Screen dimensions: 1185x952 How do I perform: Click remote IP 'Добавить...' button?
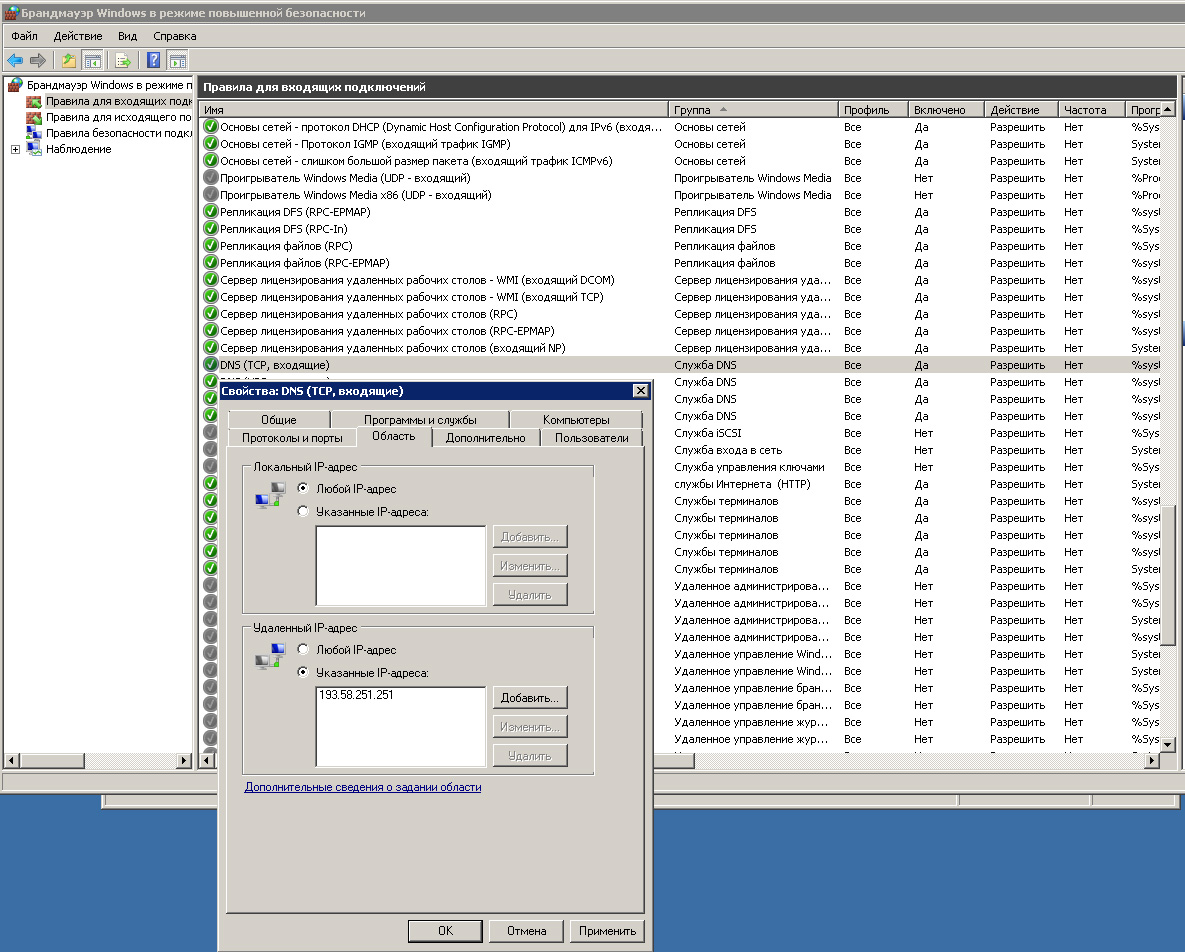pos(530,697)
